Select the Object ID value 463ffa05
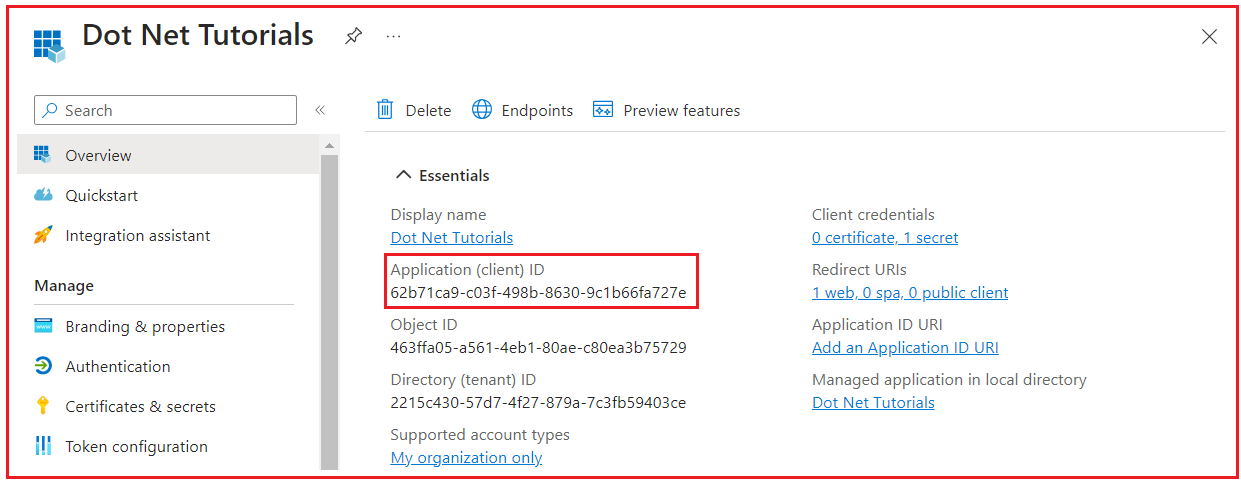The image size is (1241, 482). click(x=539, y=348)
